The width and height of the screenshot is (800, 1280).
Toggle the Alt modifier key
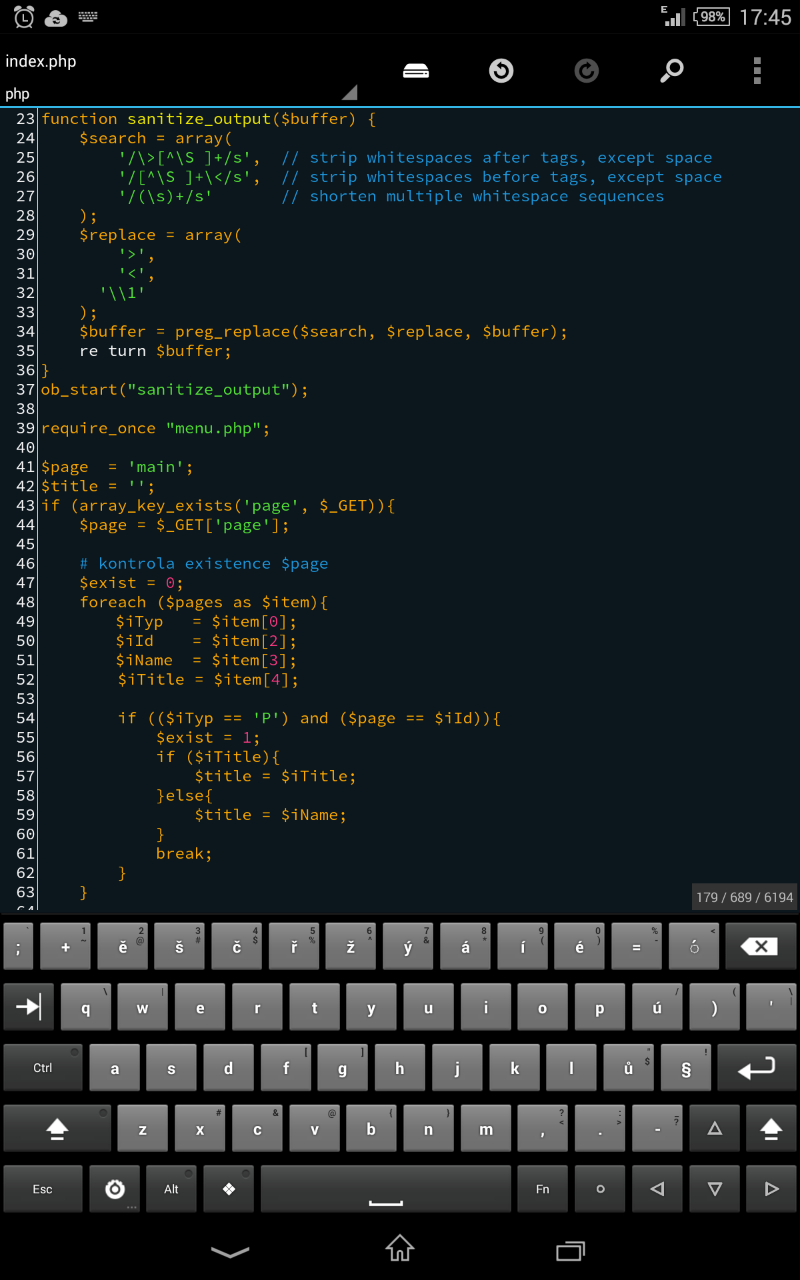point(172,1189)
